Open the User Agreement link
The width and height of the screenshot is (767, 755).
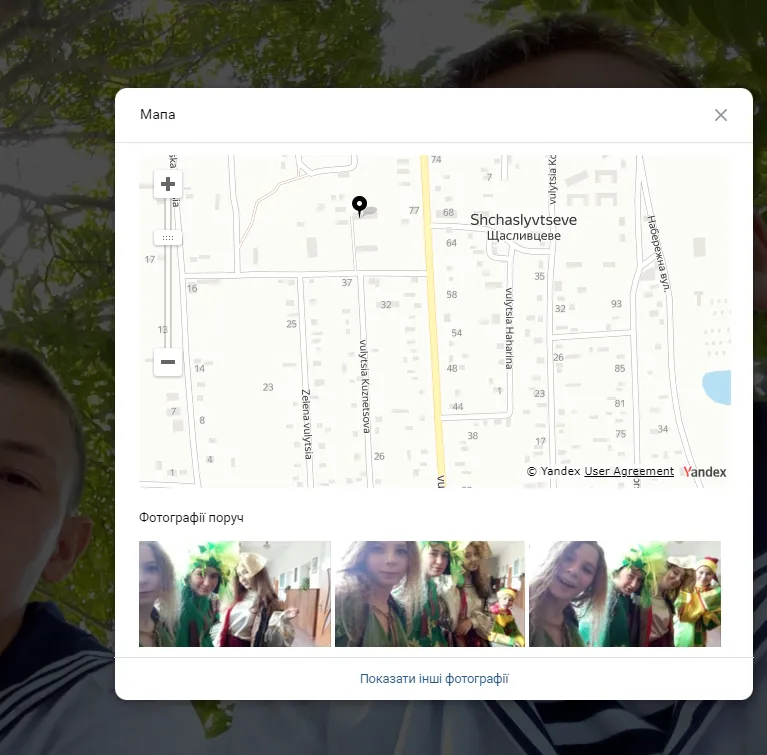coord(629,472)
